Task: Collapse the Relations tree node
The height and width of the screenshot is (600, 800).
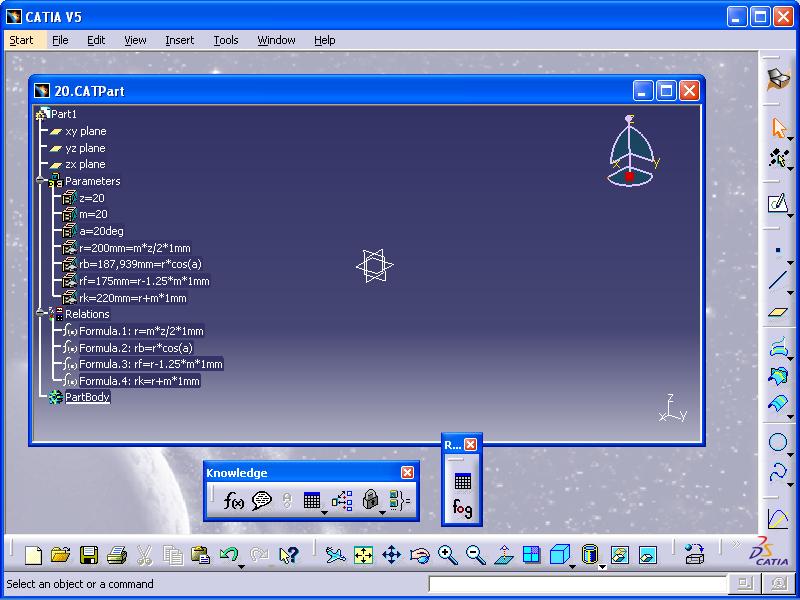Action: tap(41, 314)
